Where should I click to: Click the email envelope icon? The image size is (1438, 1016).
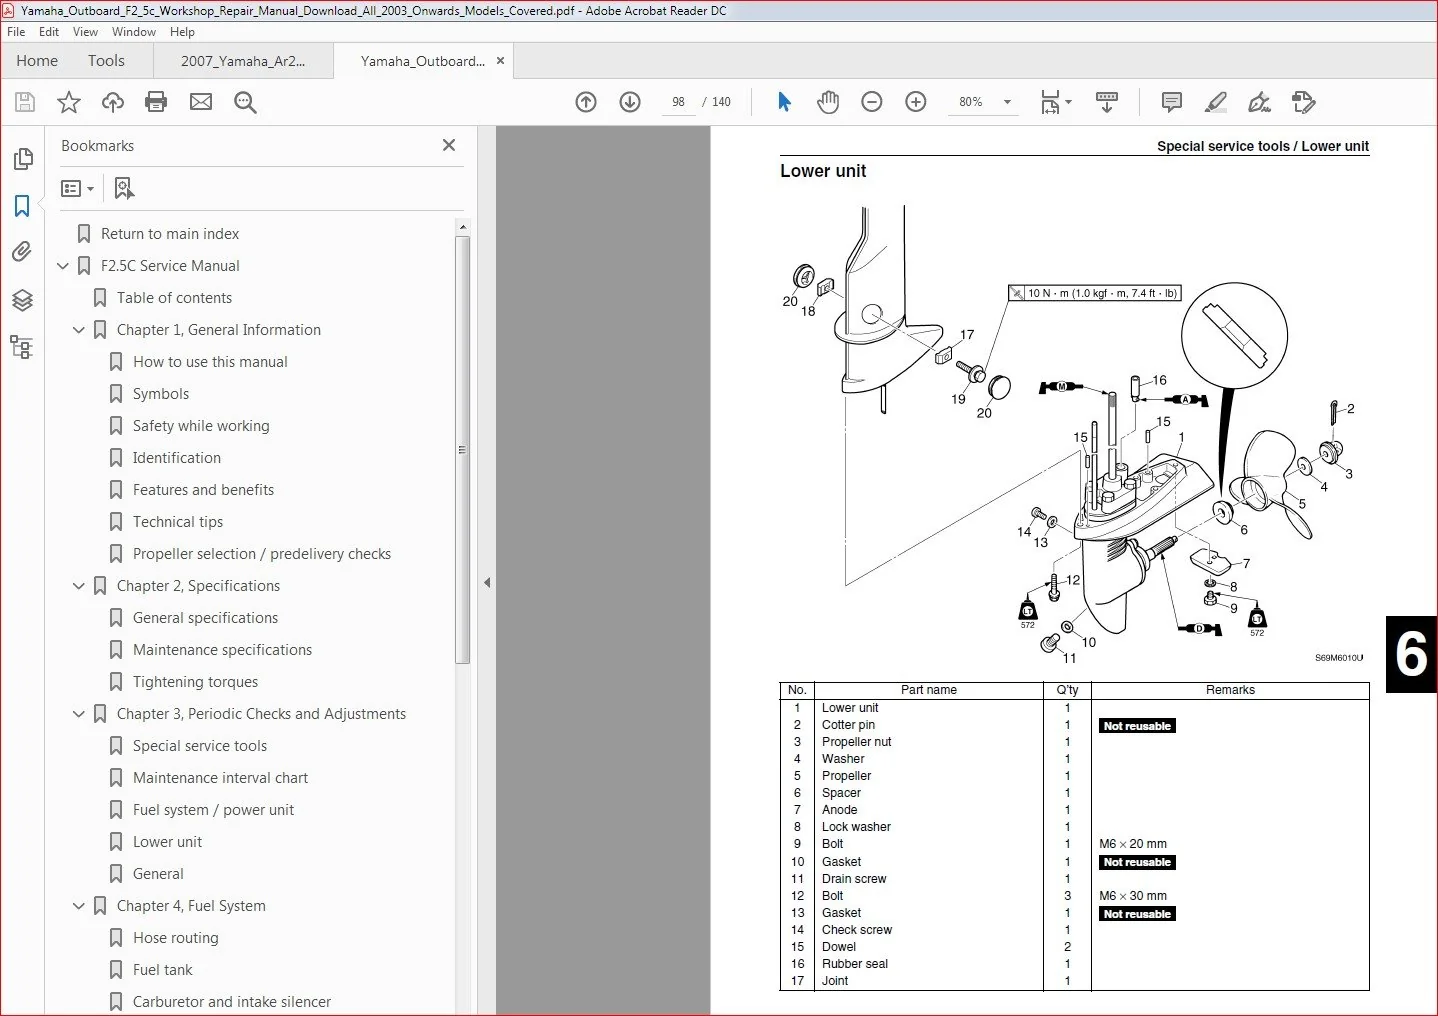tap(201, 102)
